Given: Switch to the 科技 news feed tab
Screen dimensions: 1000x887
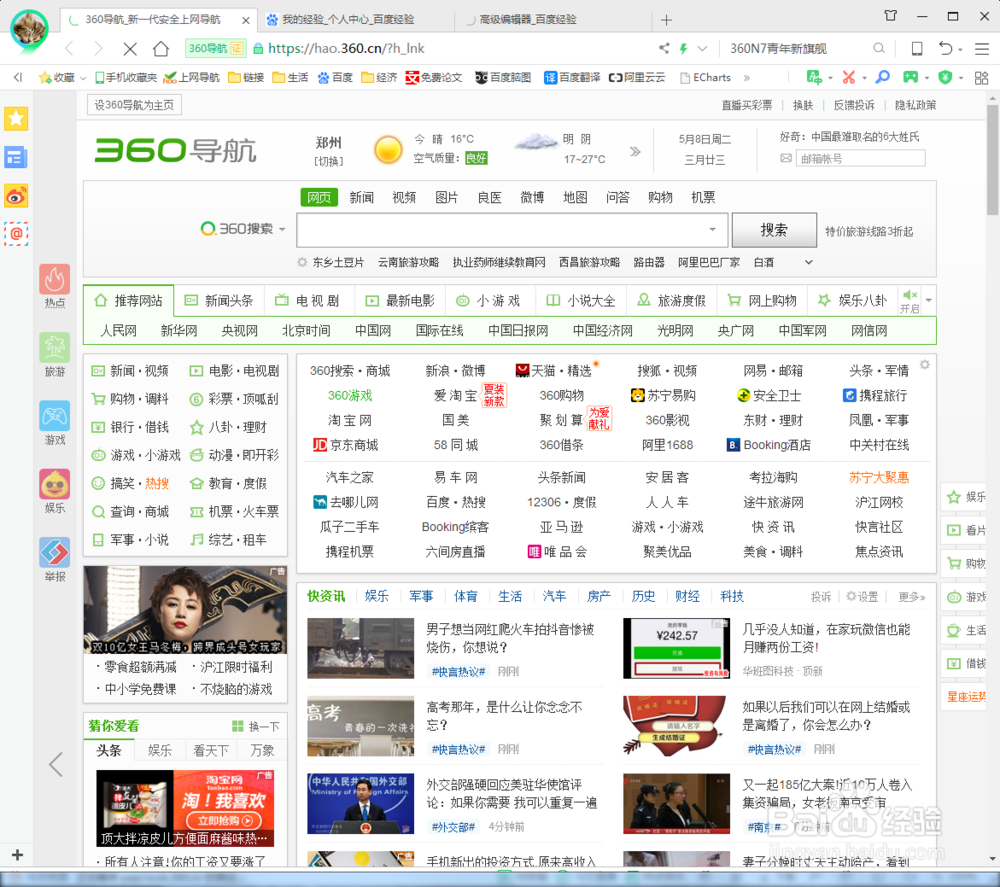Looking at the screenshot, I should [x=732, y=596].
